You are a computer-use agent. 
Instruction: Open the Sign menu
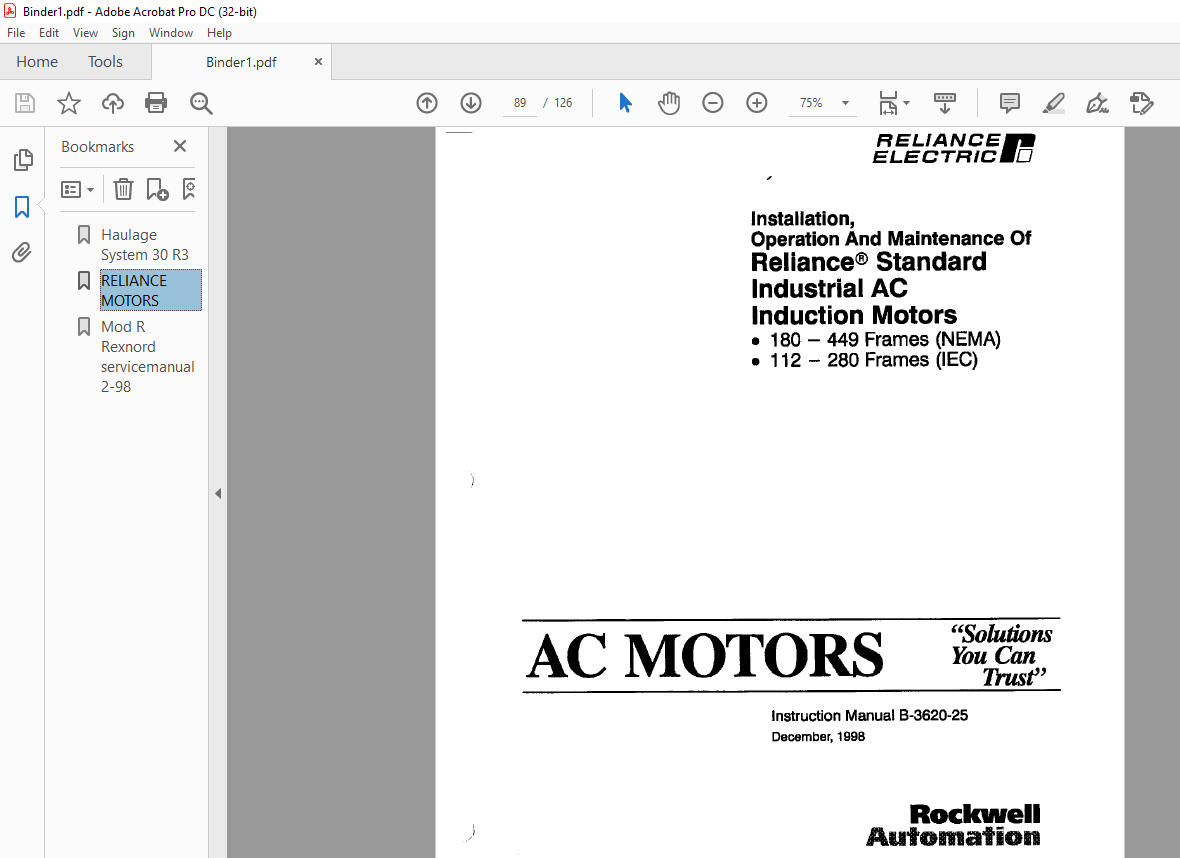pos(123,32)
